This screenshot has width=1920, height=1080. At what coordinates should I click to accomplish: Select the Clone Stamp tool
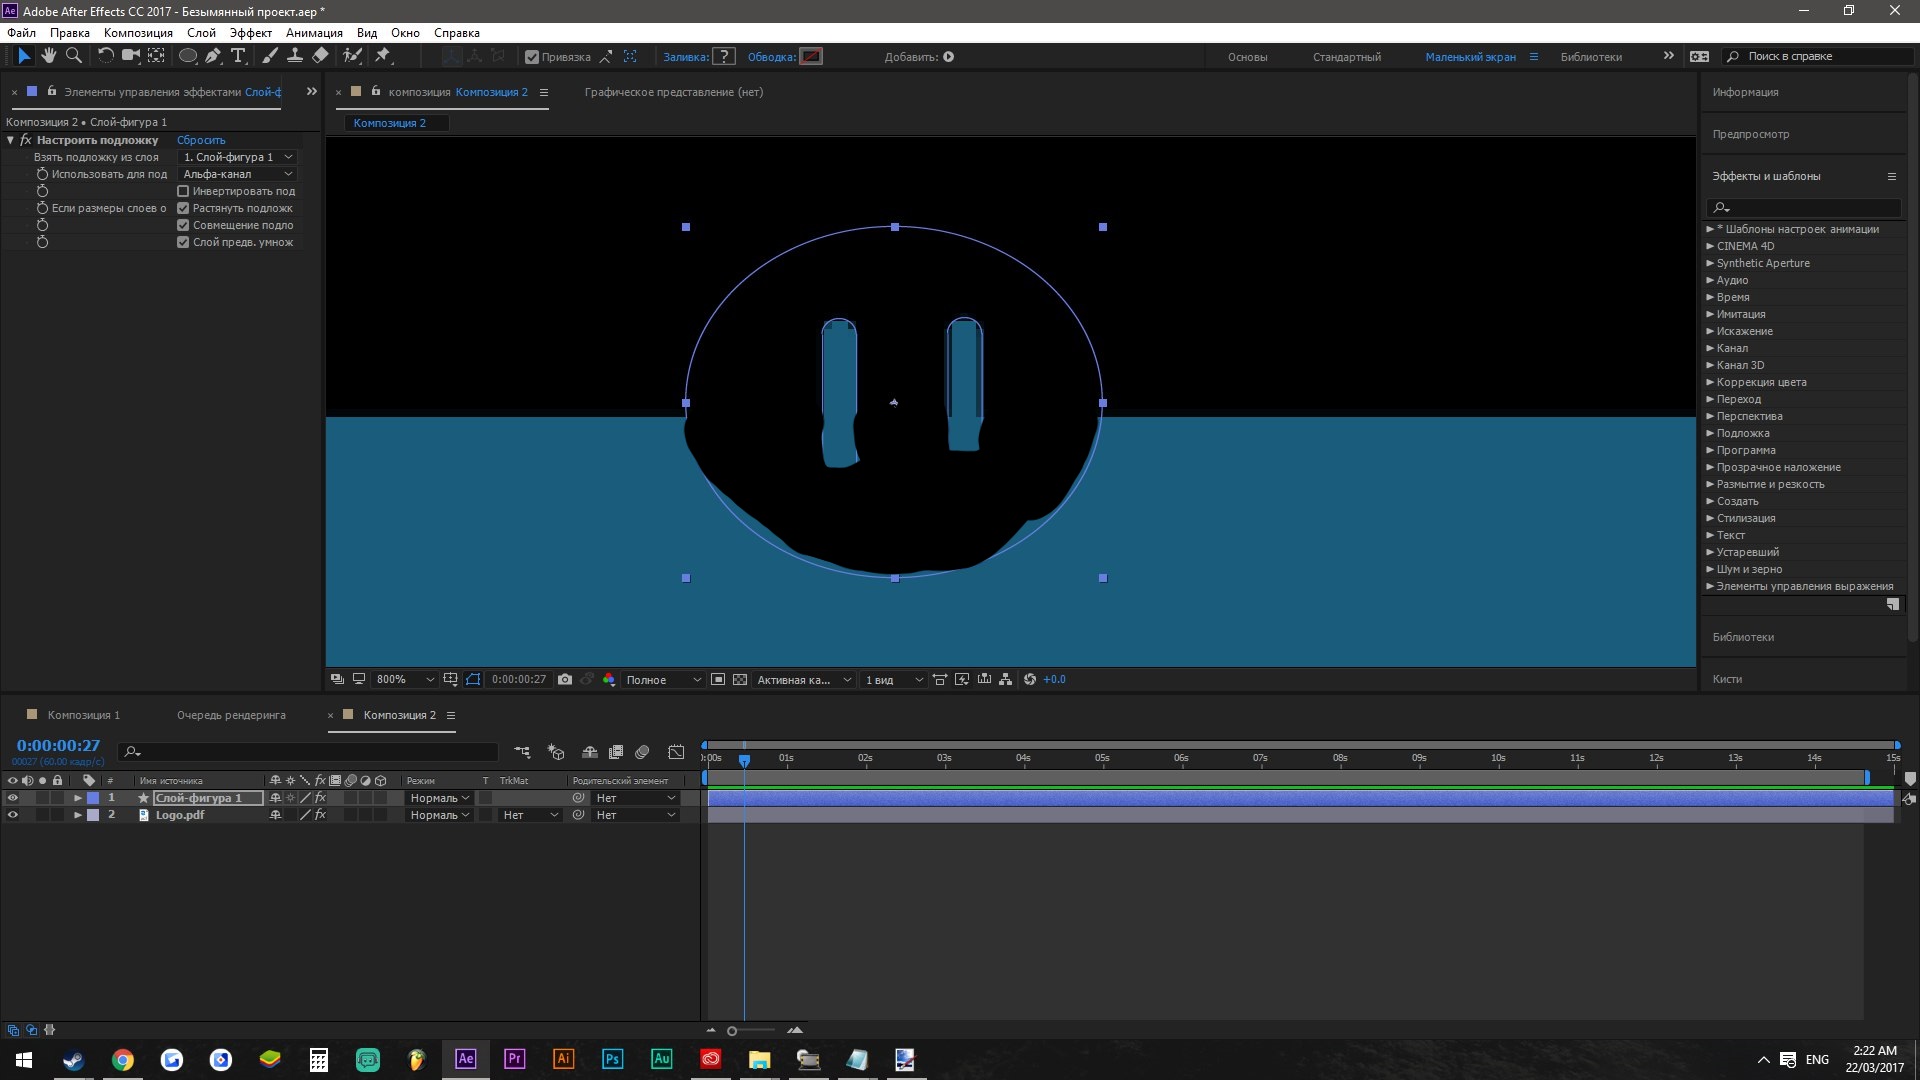(295, 56)
